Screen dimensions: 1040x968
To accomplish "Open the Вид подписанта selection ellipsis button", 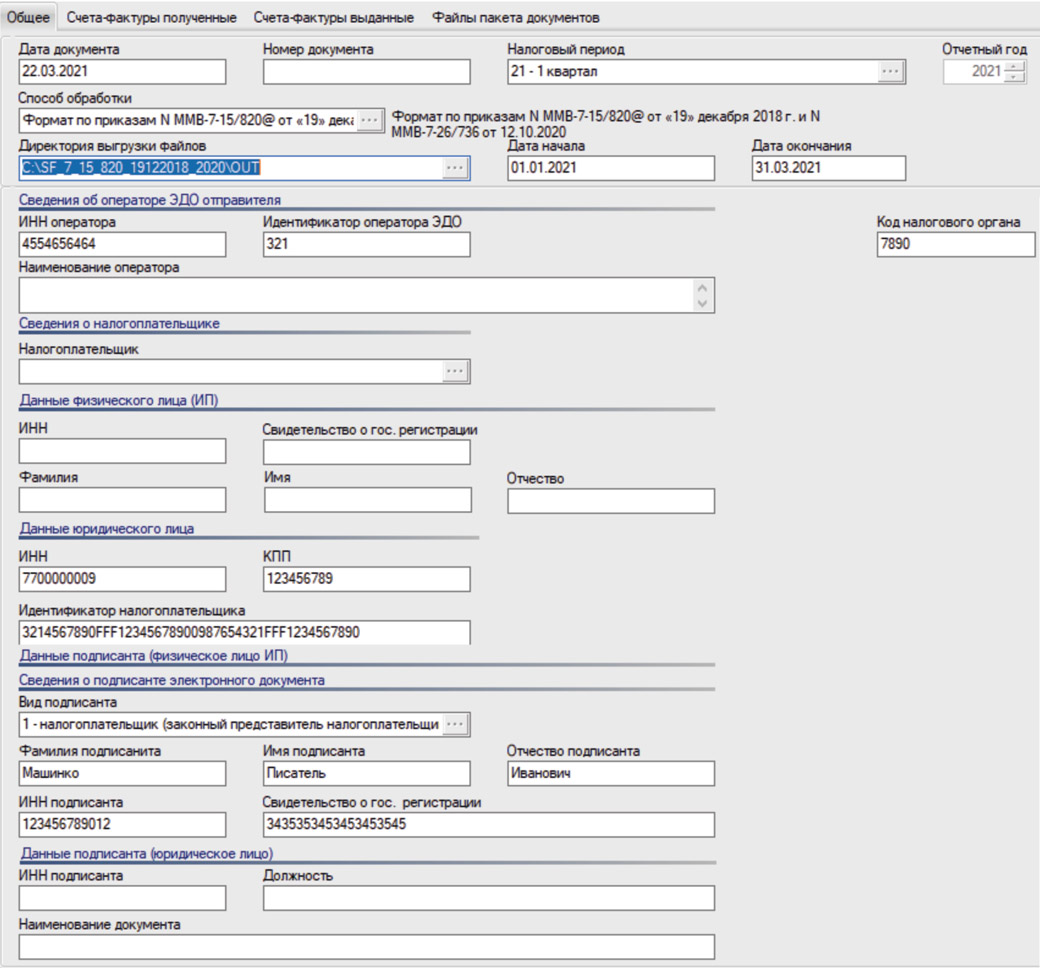I will pyautogui.click(x=455, y=724).
